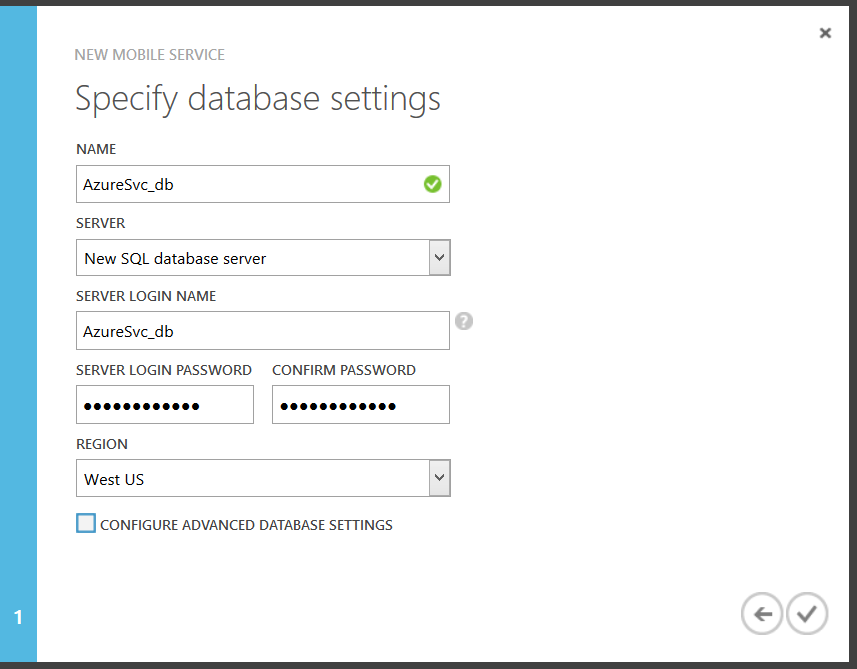Click the Configure Advanced Database Settings label
Viewport: 857px width, 669px height.
[x=246, y=525]
